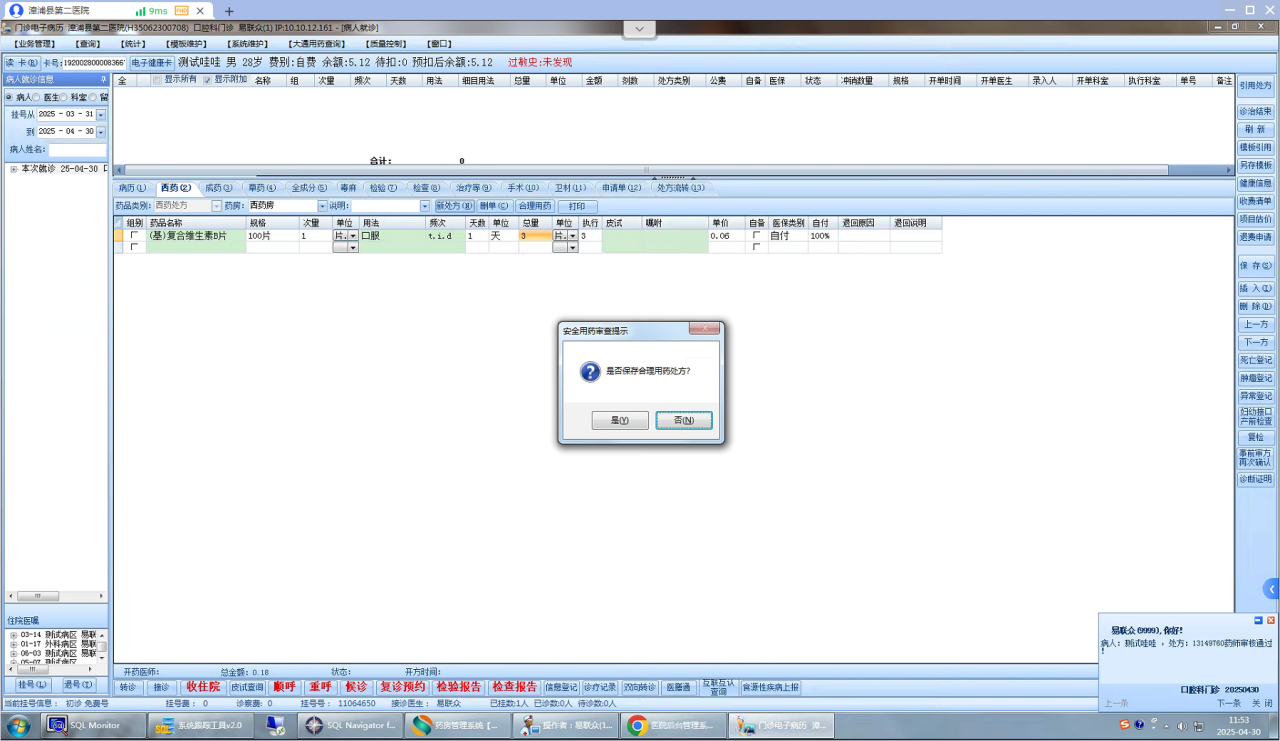Confirm with 是(Y) in the dialog
This screenshot has height=741, width=1280.
click(x=620, y=421)
